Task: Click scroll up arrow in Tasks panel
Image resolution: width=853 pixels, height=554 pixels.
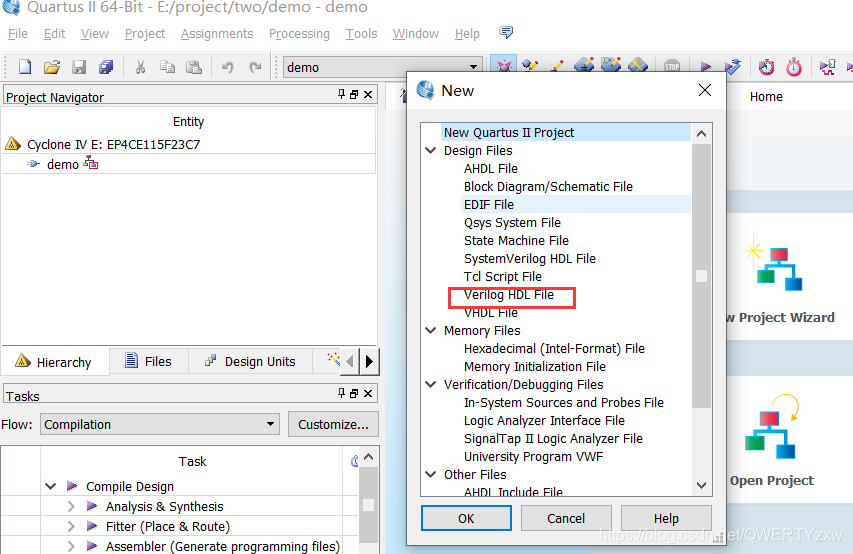Action: (368, 457)
